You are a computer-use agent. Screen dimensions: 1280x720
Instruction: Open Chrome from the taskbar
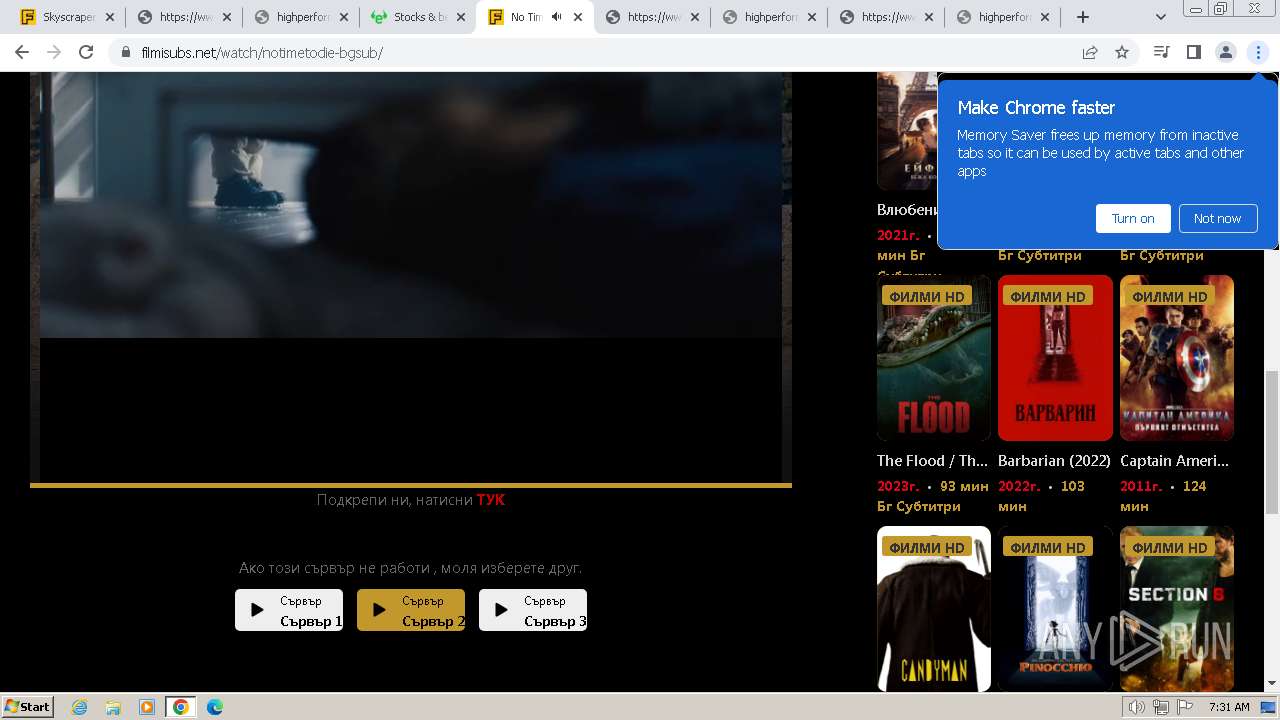[x=181, y=707]
